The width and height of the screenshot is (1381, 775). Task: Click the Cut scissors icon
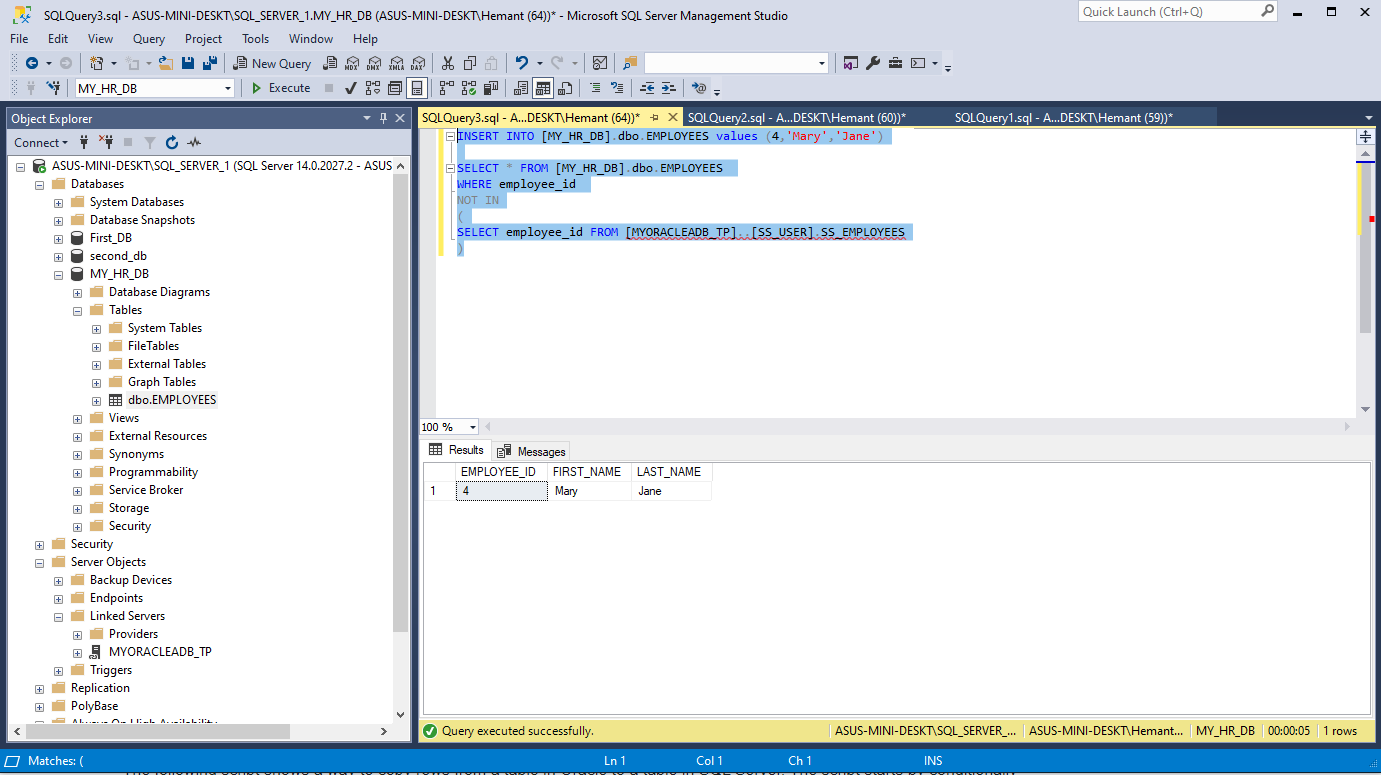click(447, 63)
